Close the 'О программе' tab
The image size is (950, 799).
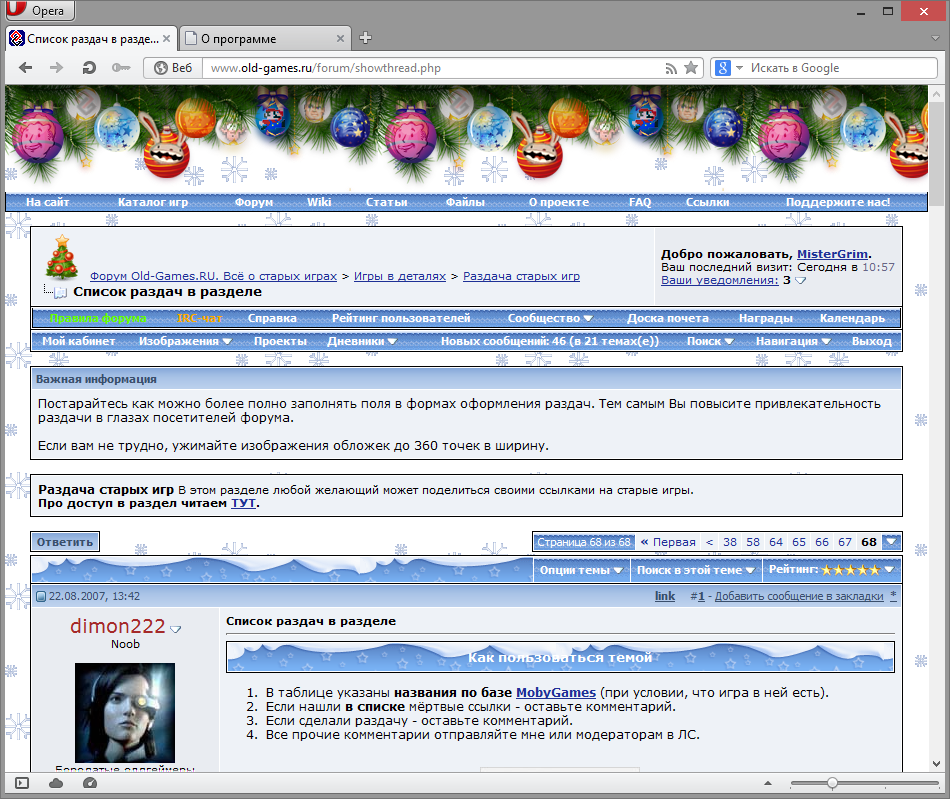point(340,39)
